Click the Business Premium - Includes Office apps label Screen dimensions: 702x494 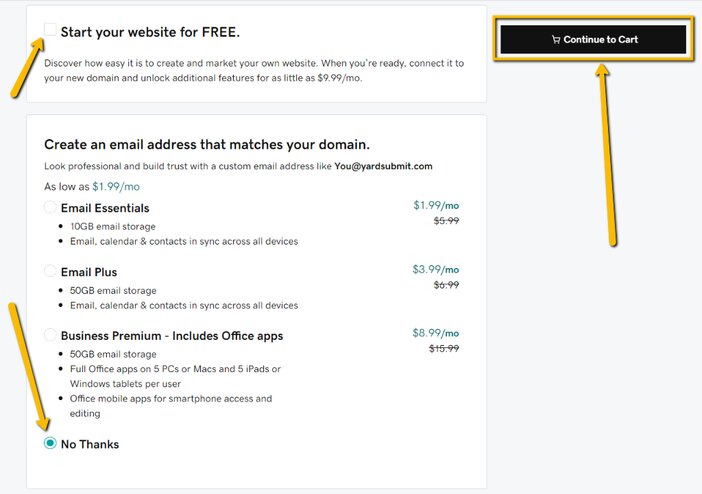point(172,336)
